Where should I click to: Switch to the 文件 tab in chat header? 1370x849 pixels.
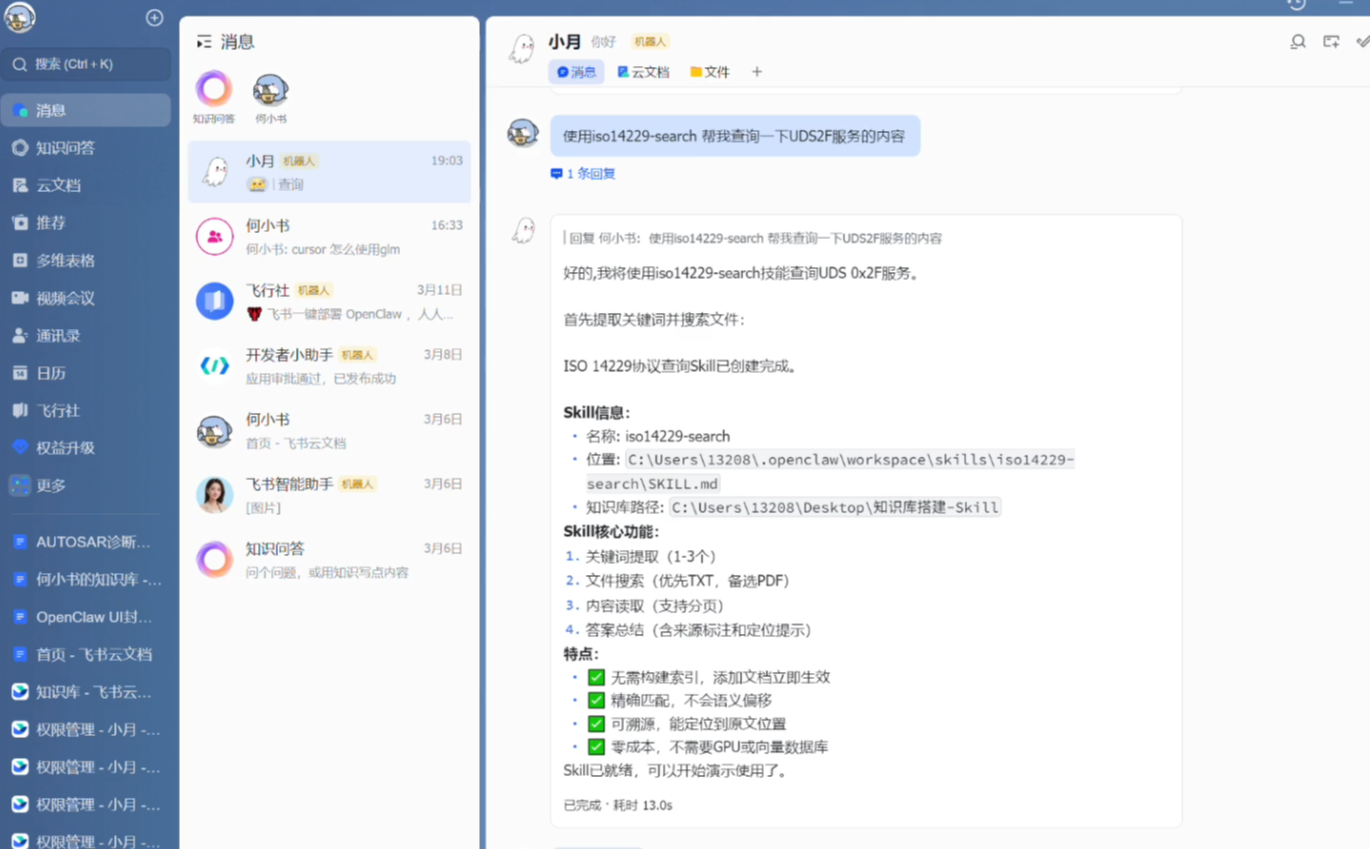[710, 71]
